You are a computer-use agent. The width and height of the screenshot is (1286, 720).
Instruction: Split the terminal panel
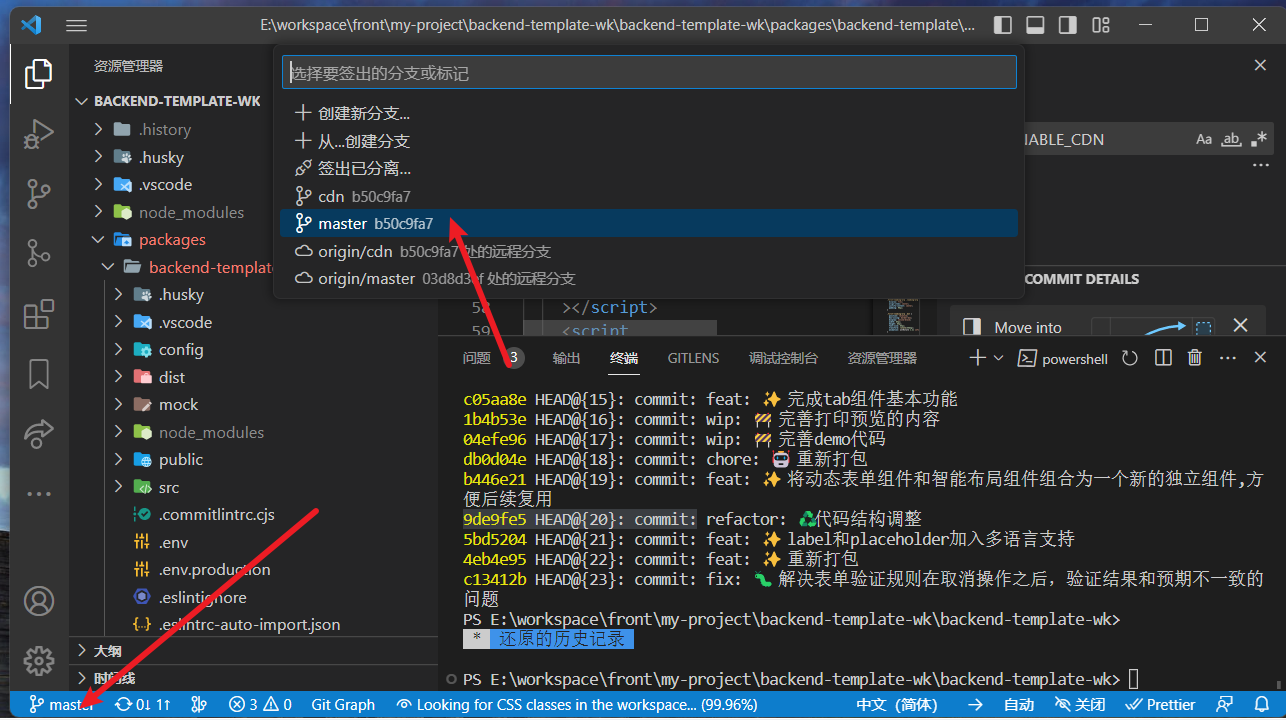(x=1162, y=358)
